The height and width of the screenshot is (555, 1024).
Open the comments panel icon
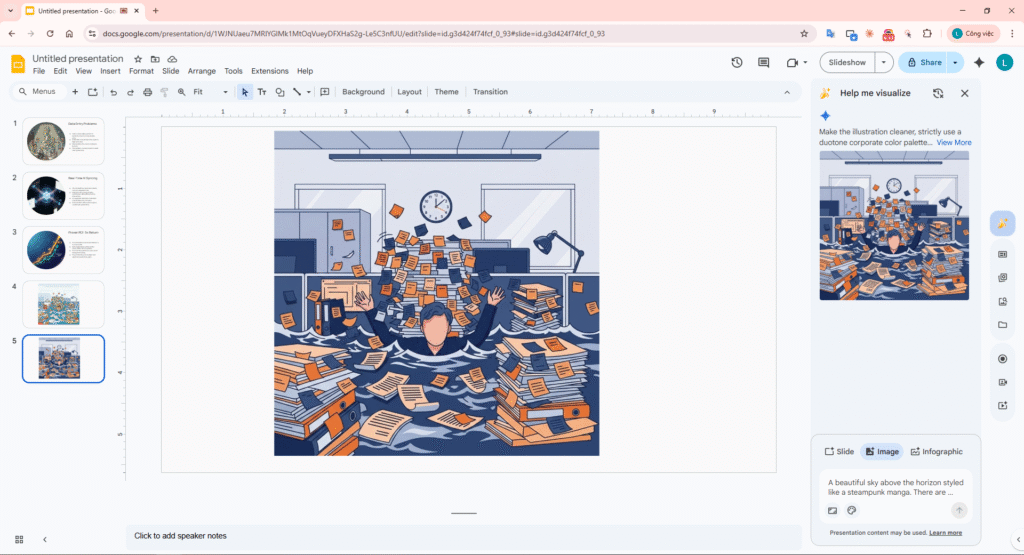click(x=764, y=62)
